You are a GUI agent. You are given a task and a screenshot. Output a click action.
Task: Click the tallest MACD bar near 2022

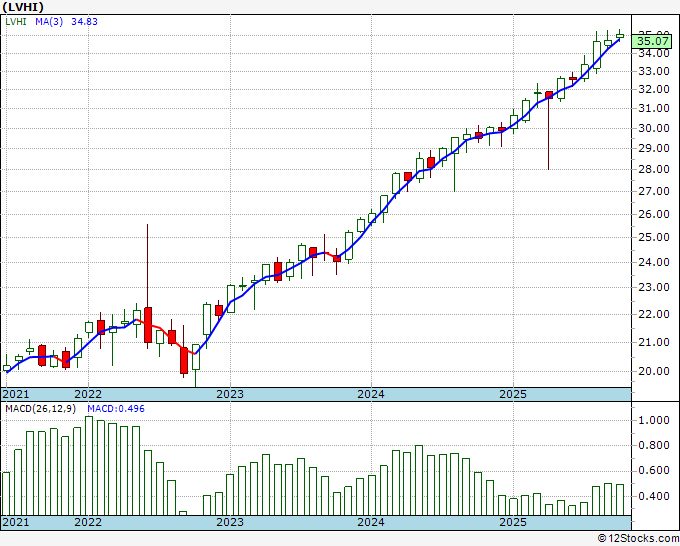pos(89,466)
